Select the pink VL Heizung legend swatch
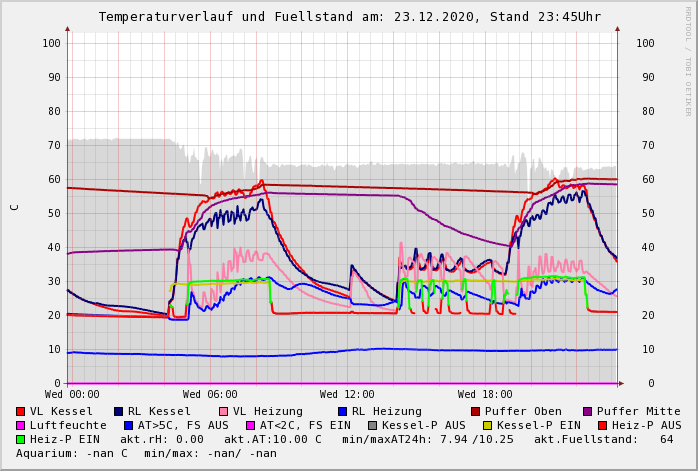Screen dimensions: 698x471 click(x=223, y=412)
